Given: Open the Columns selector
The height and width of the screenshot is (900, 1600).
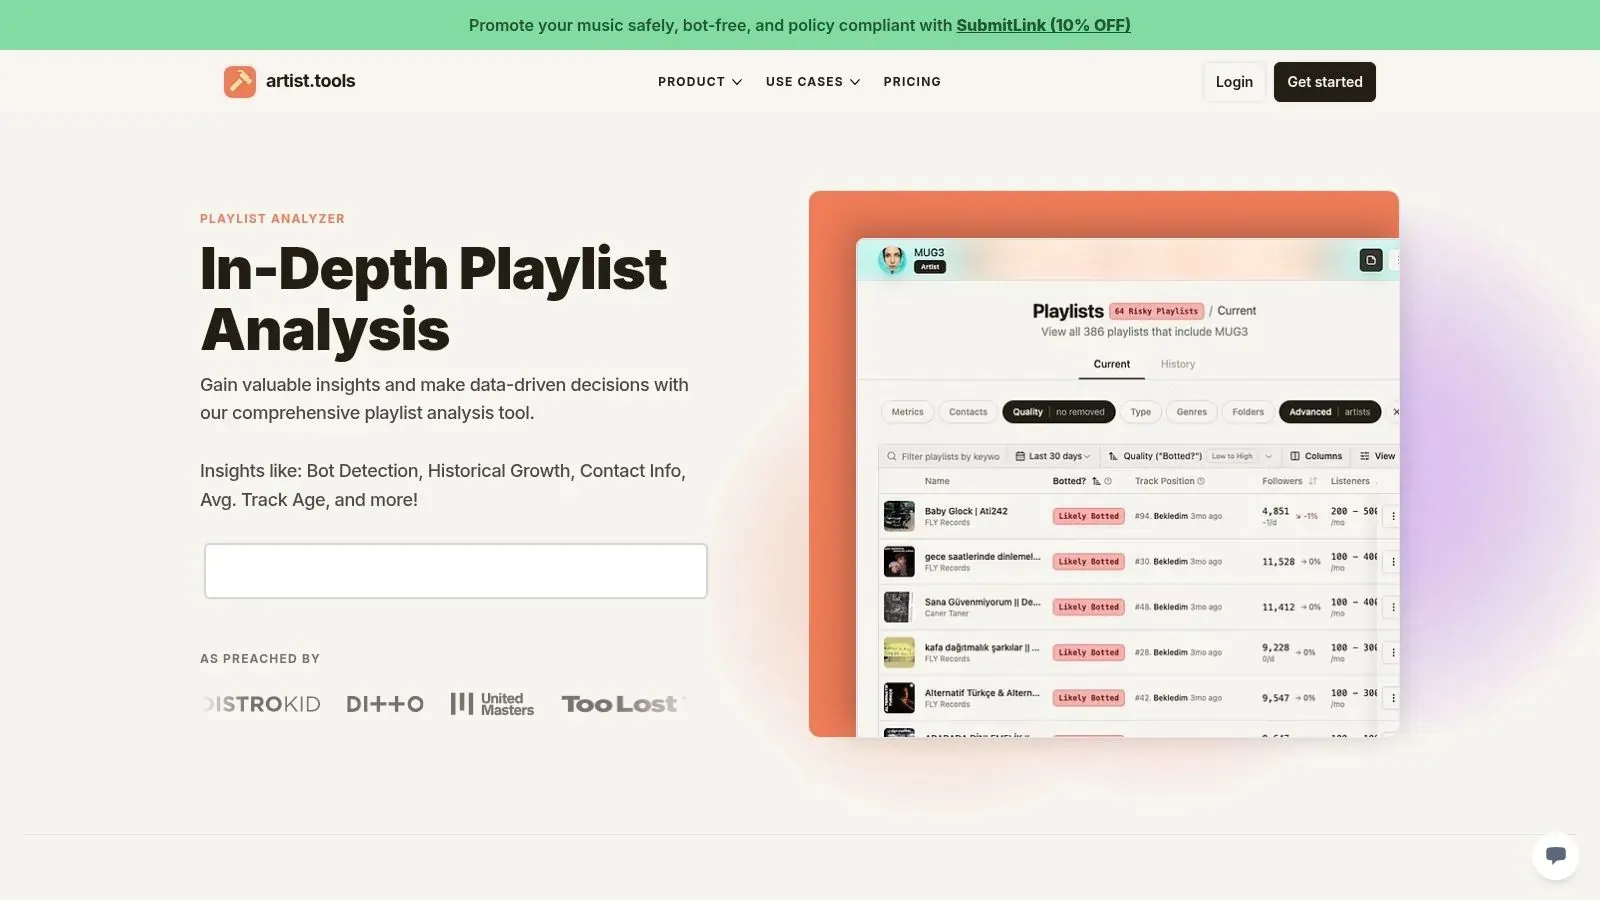Looking at the screenshot, I should (1316, 456).
